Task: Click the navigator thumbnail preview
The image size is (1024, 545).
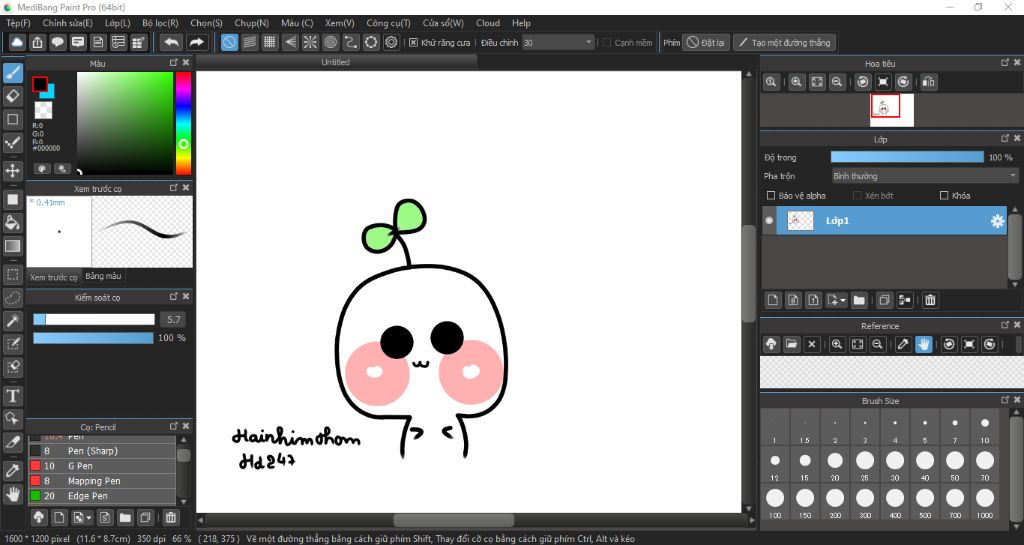Action: [892, 110]
